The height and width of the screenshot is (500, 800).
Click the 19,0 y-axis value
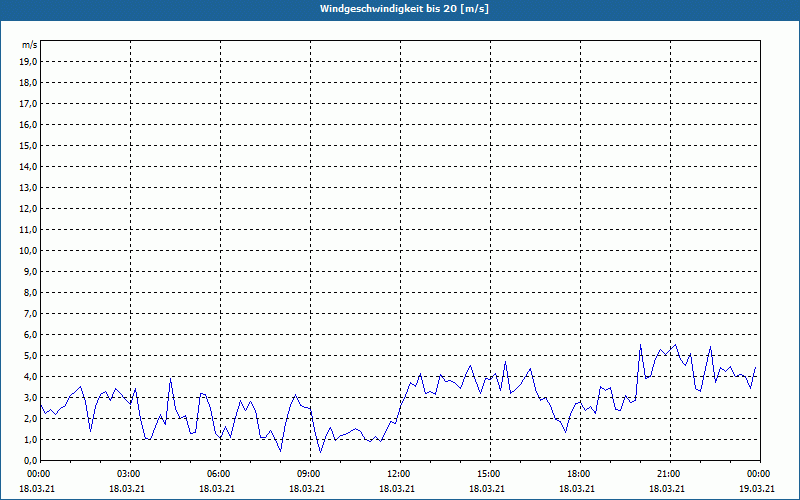click(28, 62)
